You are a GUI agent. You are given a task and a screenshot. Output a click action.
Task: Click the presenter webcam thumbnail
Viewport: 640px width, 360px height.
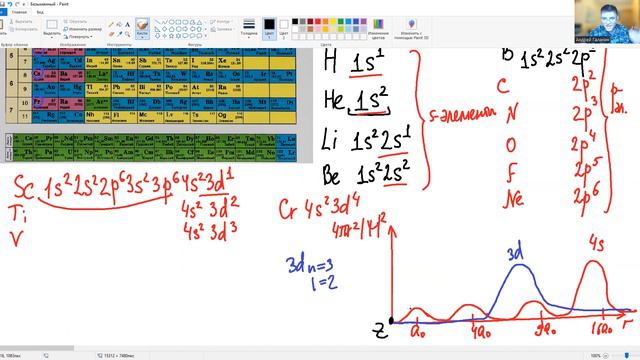607,22
